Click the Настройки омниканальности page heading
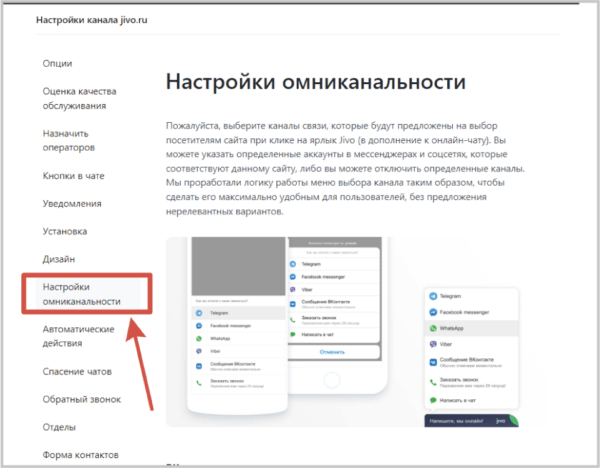Viewport: 600px width, 468px height. click(316, 82)
